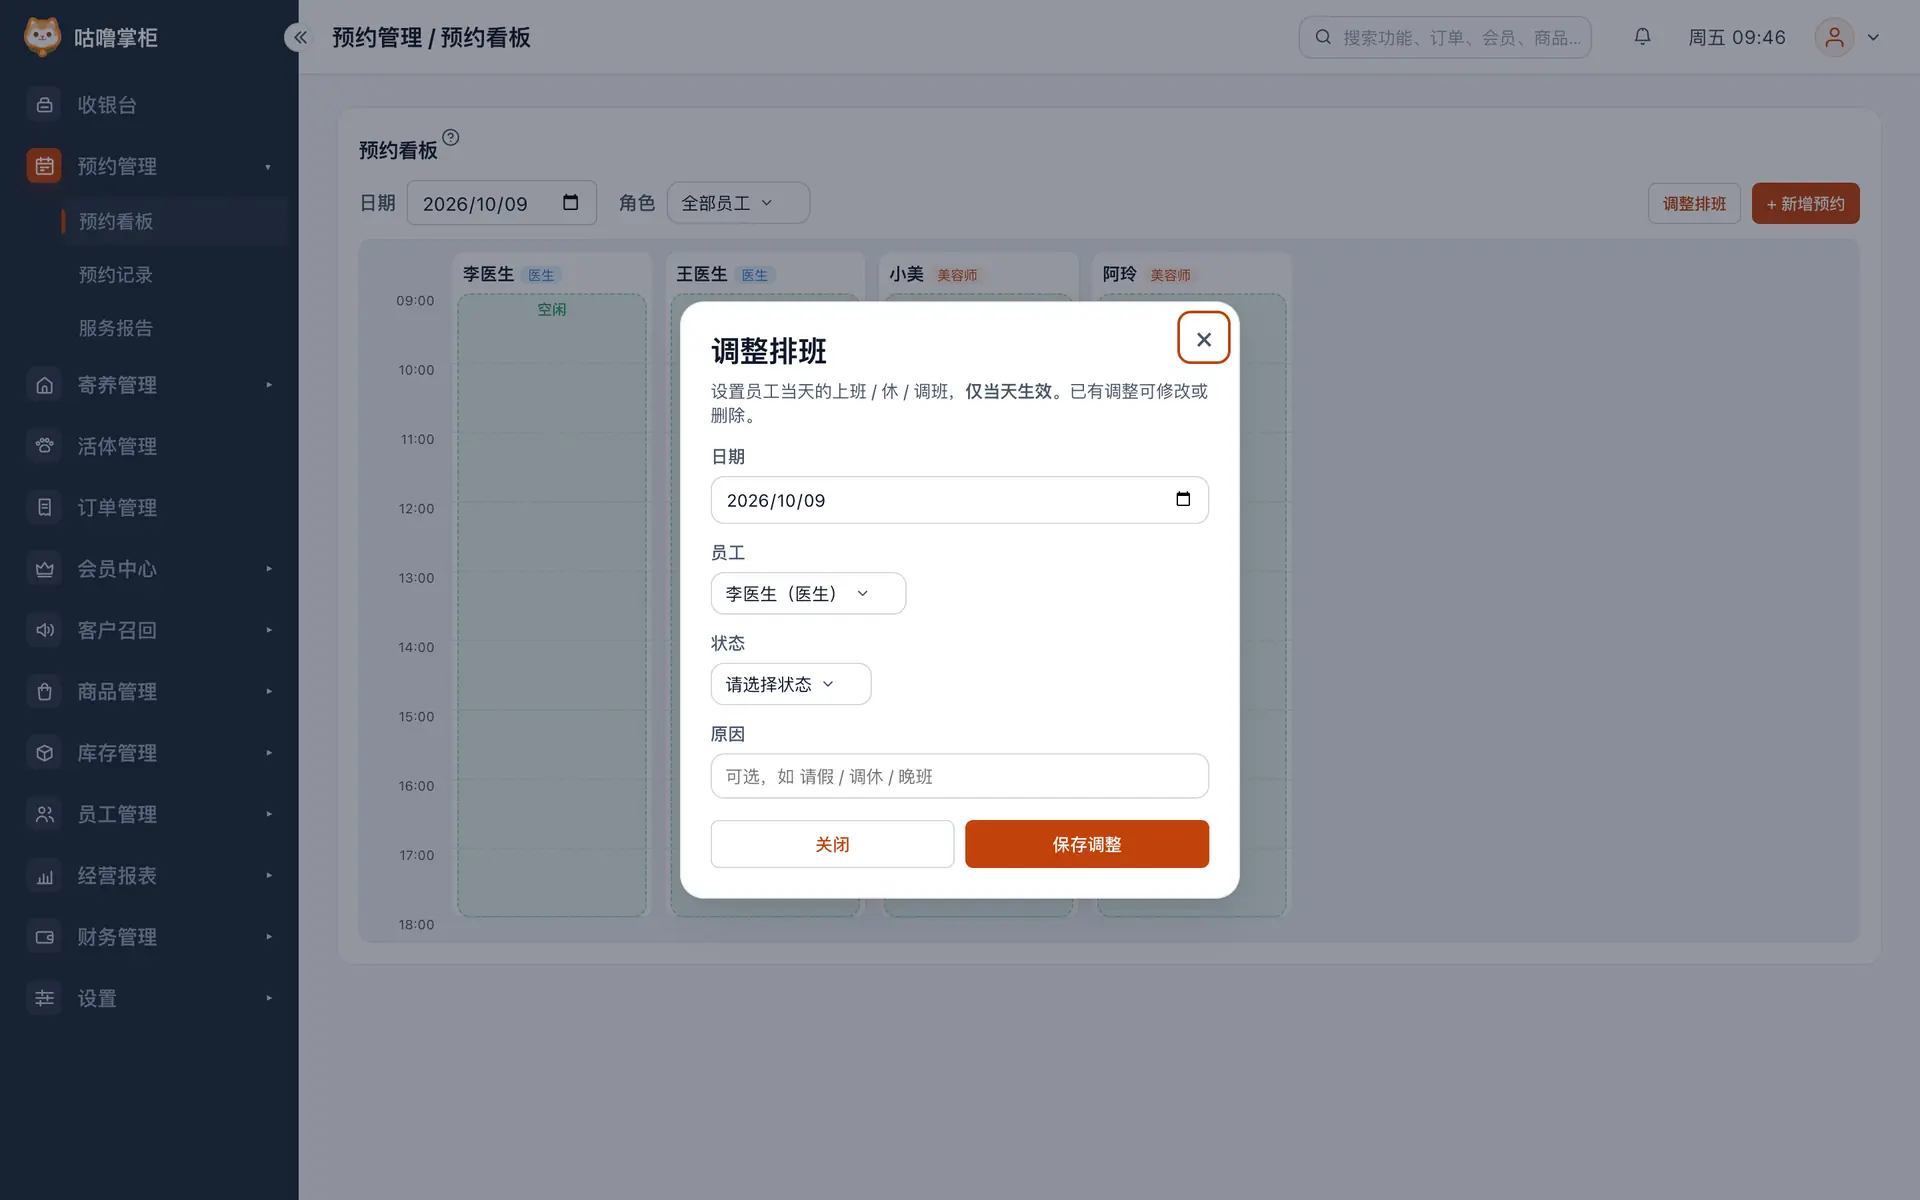The width and height of the screenshot is (1920, 1200).
Task: Close the 调整排班 dialog with X icon
Action: [x=1203, y=339]
